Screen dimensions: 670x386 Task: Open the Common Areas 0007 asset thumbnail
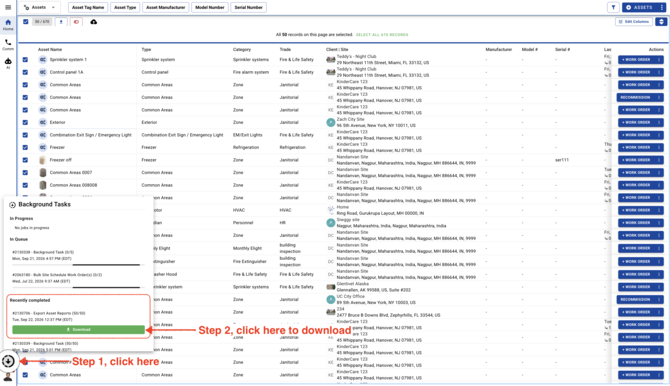42,173
